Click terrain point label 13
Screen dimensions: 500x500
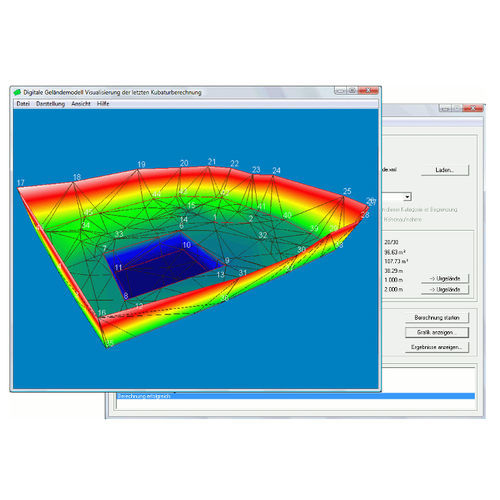click(221, 275)
